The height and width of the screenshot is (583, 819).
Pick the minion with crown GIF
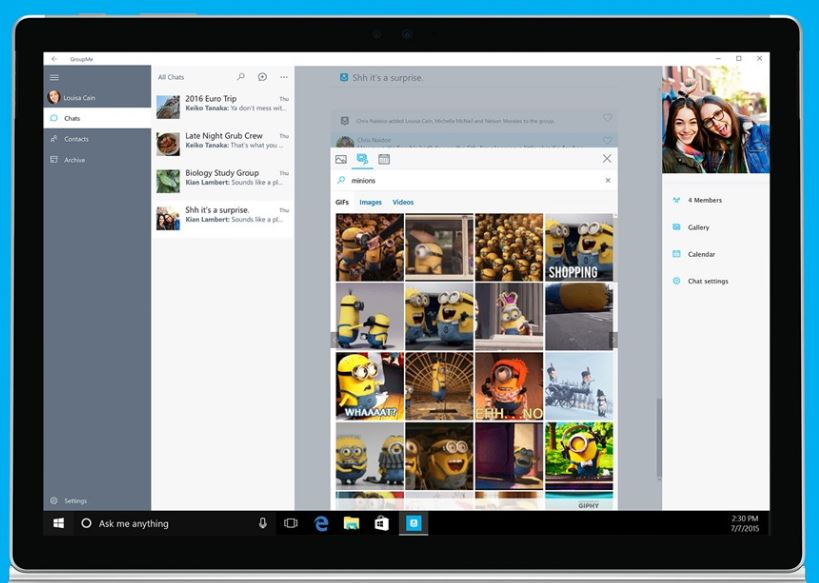click(509, 317)
